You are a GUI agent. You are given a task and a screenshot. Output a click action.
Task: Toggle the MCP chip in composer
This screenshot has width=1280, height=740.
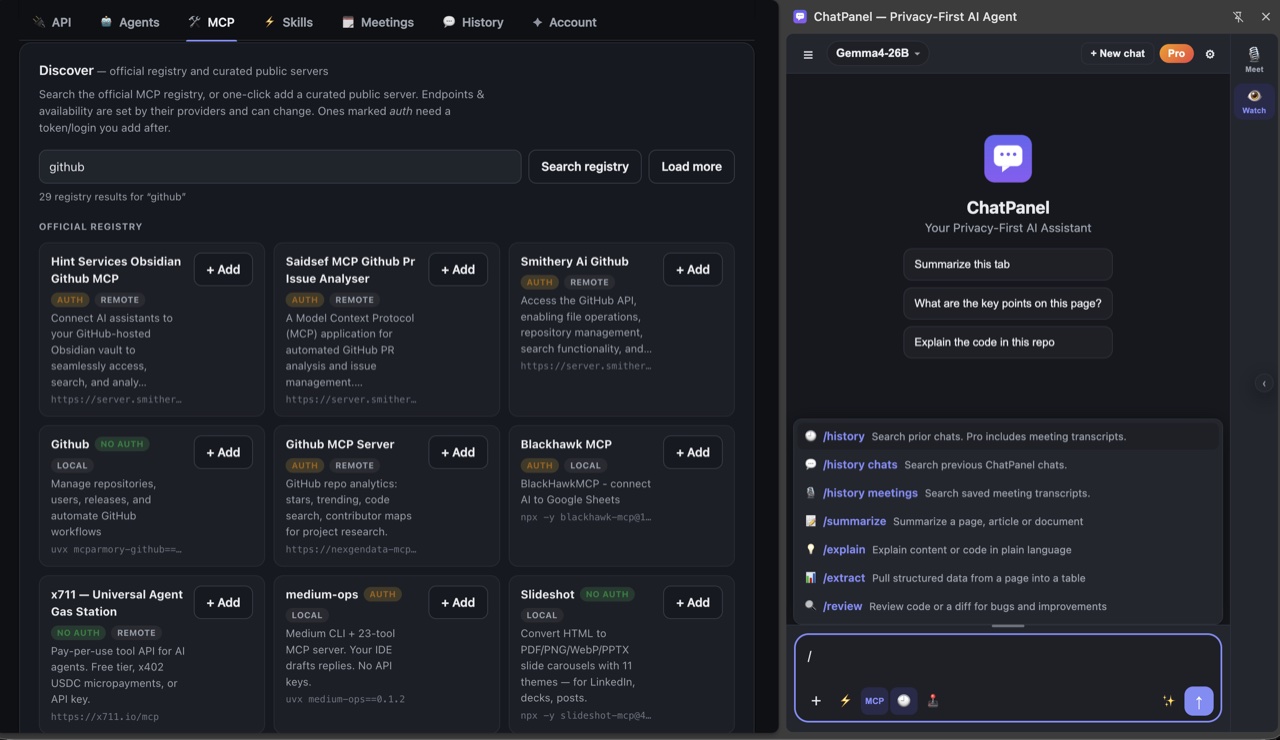874,701
